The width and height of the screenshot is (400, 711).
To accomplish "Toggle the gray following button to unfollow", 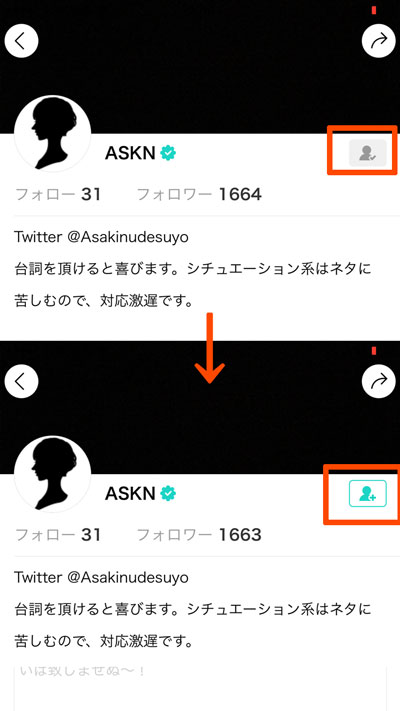I will pos(367,153).
